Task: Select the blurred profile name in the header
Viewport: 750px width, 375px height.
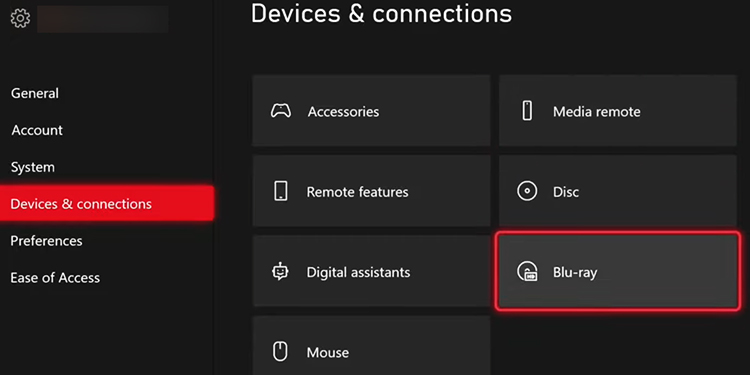Action: coord(102,19)
